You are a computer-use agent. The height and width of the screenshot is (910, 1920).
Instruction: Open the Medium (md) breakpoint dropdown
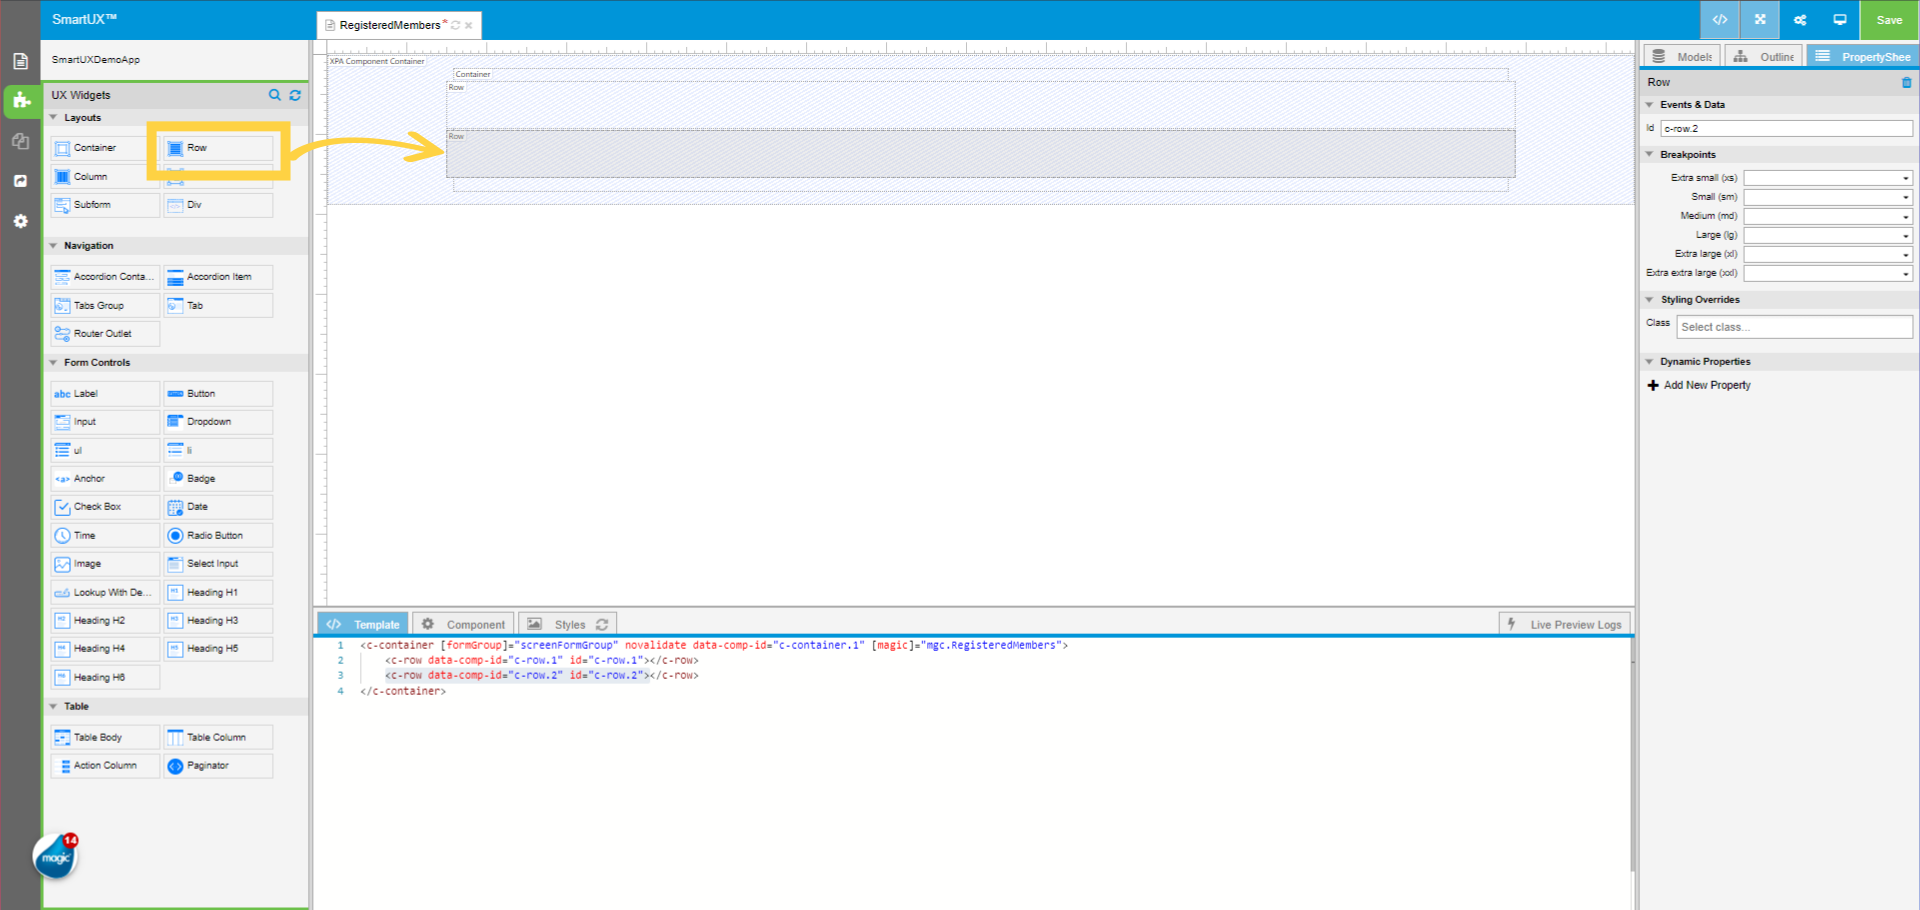1828,216
